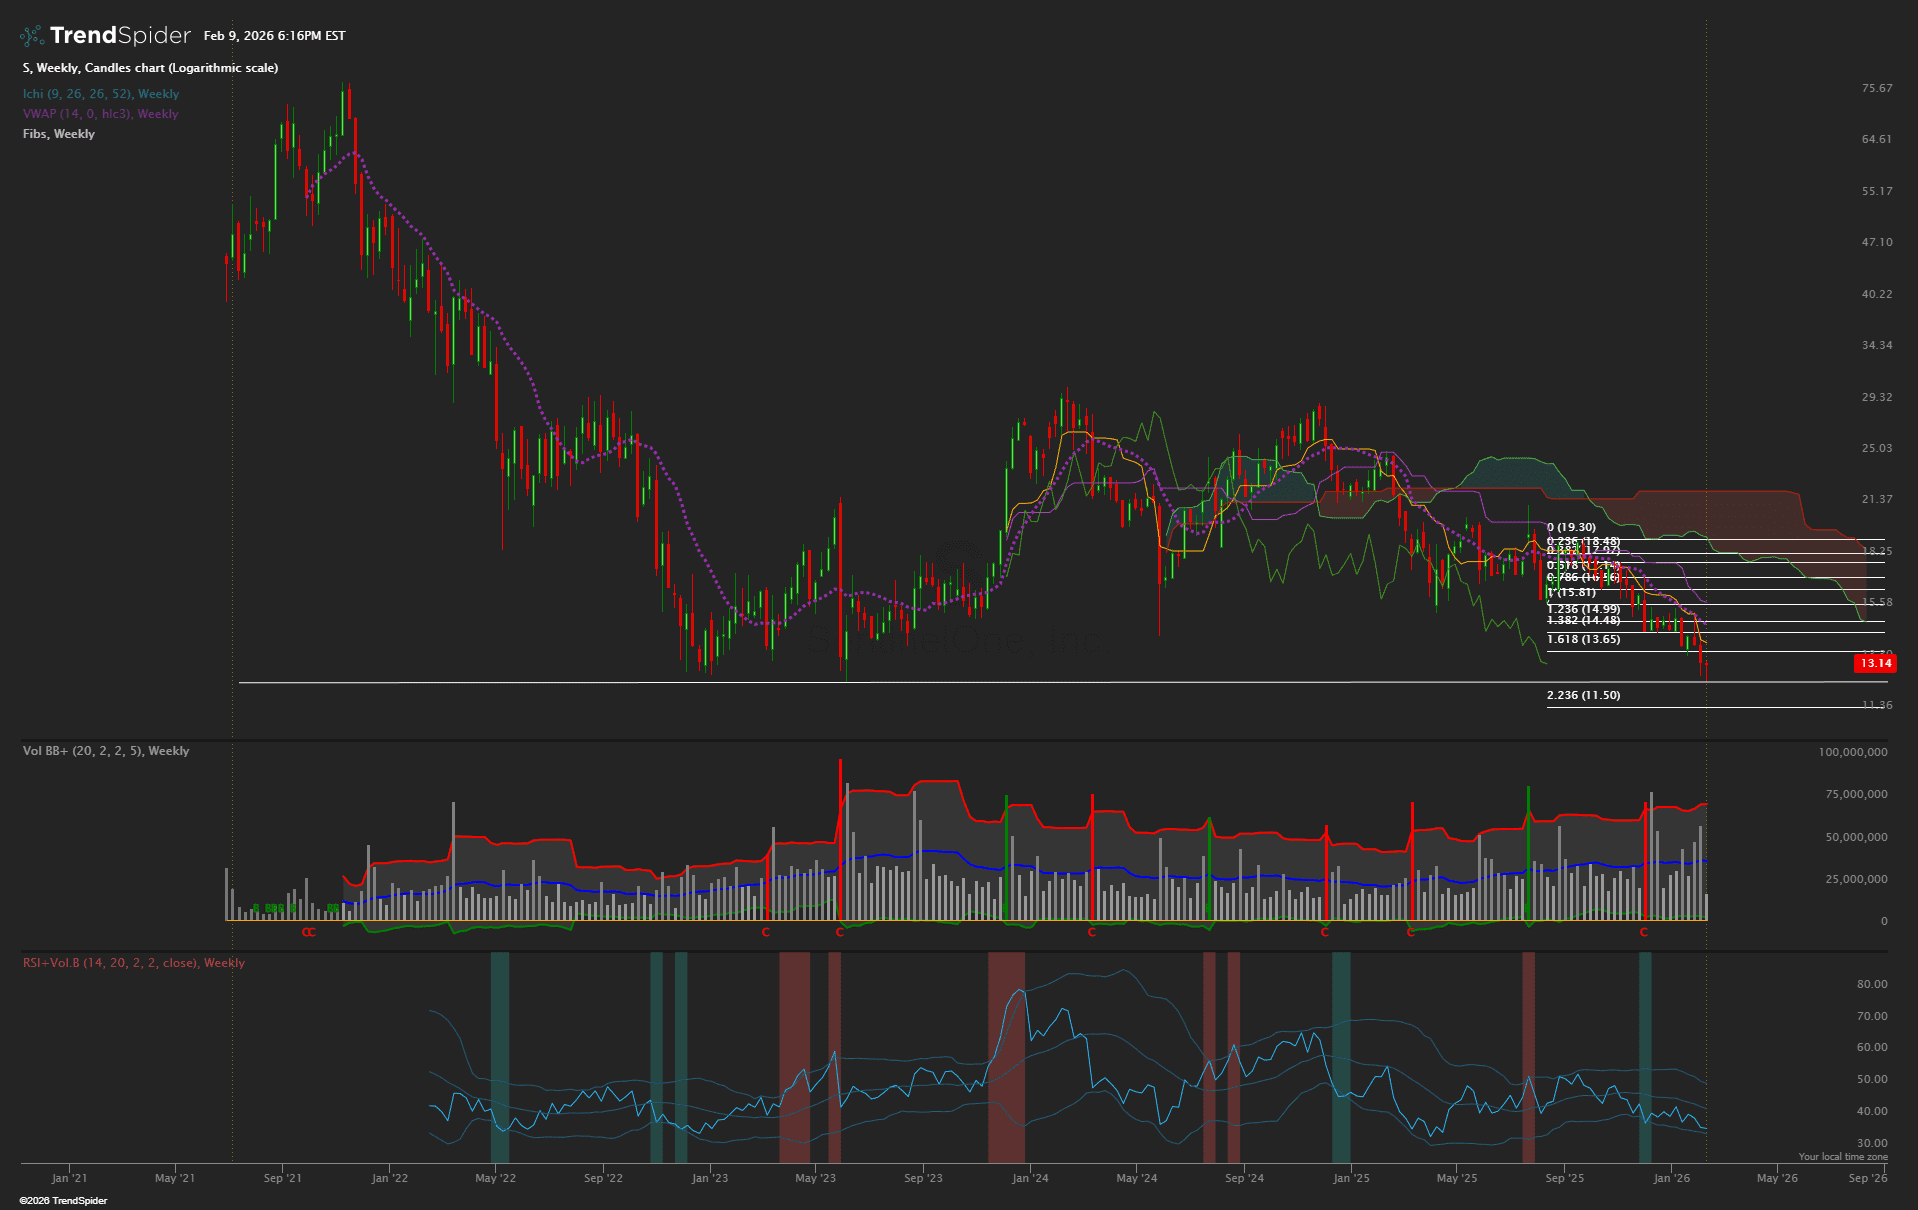Image resolution: width=1918 pixels, height=1210 pixels.
Task: Click the red C marker near Sep '25 volume
Action: pyautogui.click(x=1643, y=932)
